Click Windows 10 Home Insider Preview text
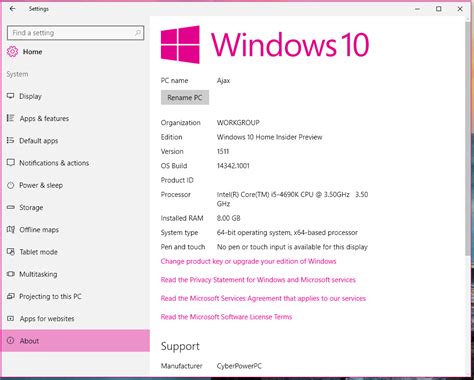This screenshot has width=474, height=380. coord(269,137)
